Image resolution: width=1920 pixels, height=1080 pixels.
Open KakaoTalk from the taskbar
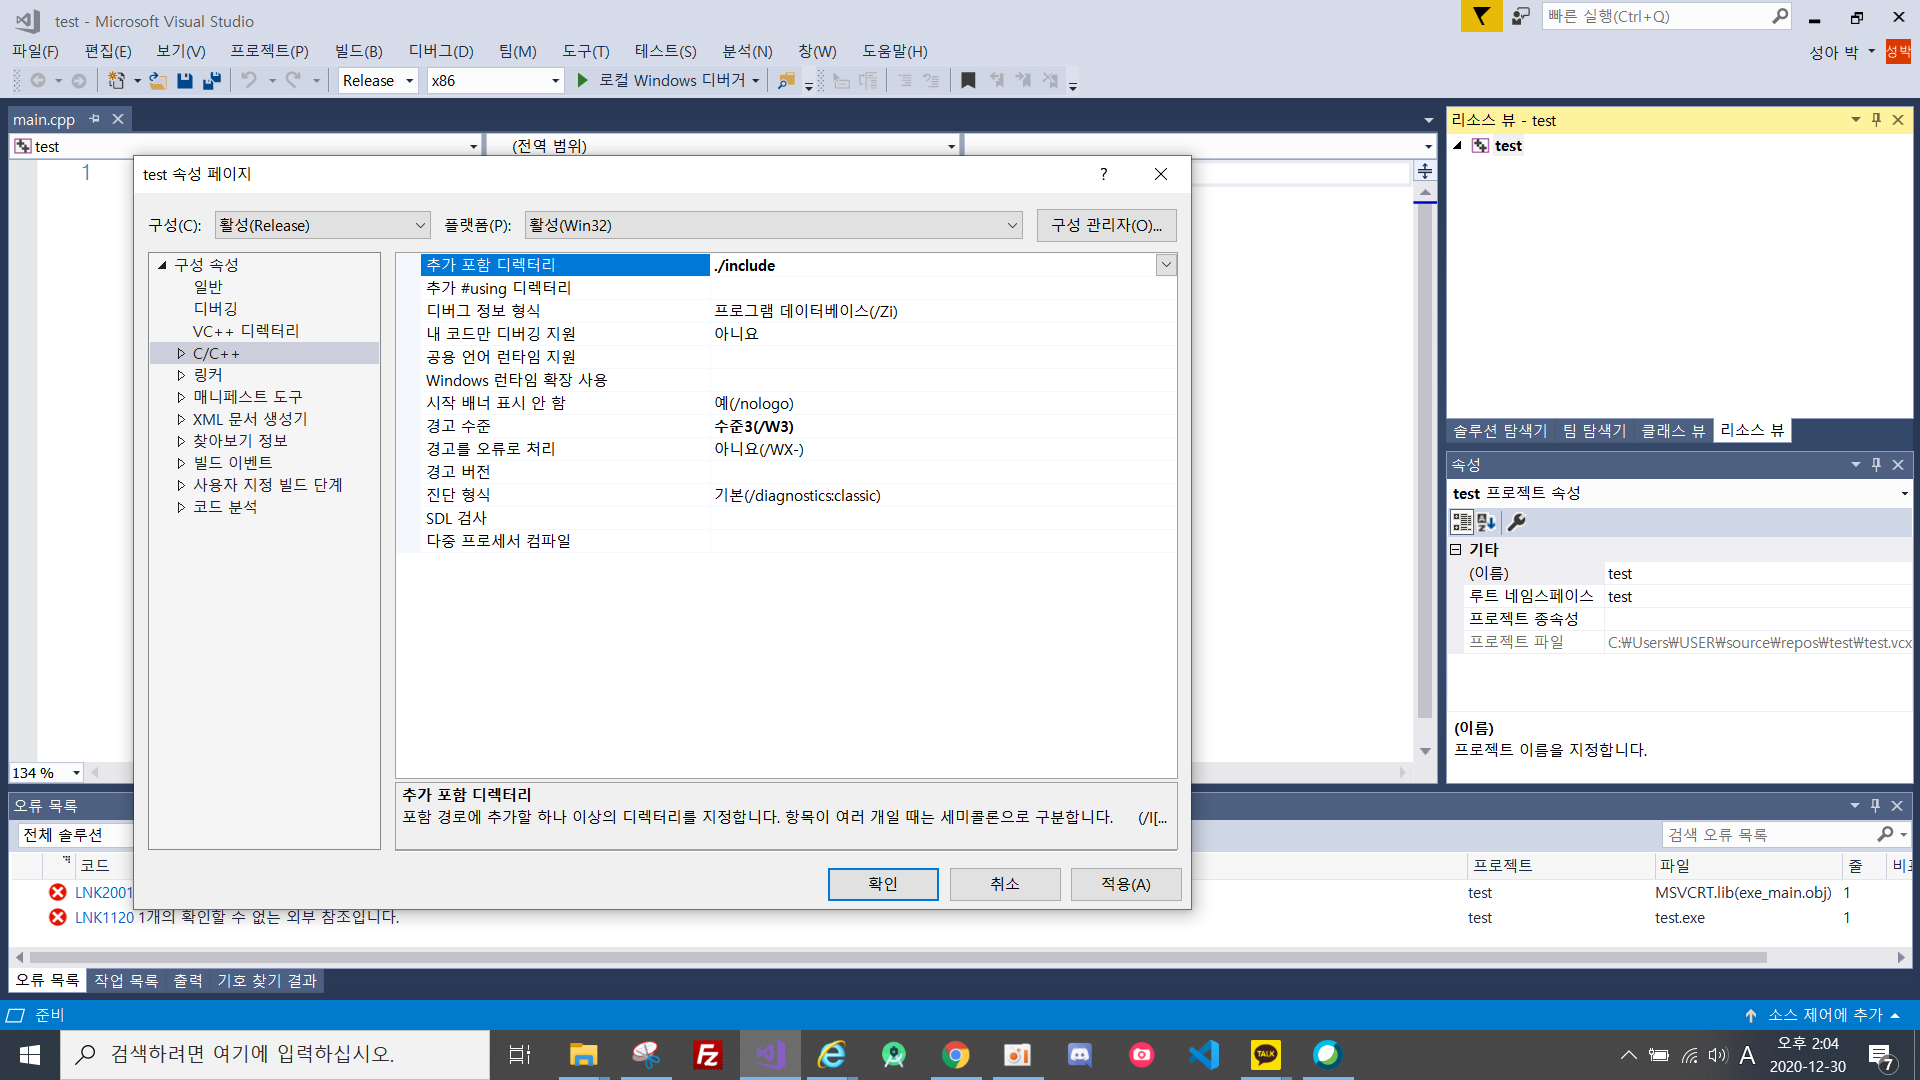click(x=1265, y=1054)
